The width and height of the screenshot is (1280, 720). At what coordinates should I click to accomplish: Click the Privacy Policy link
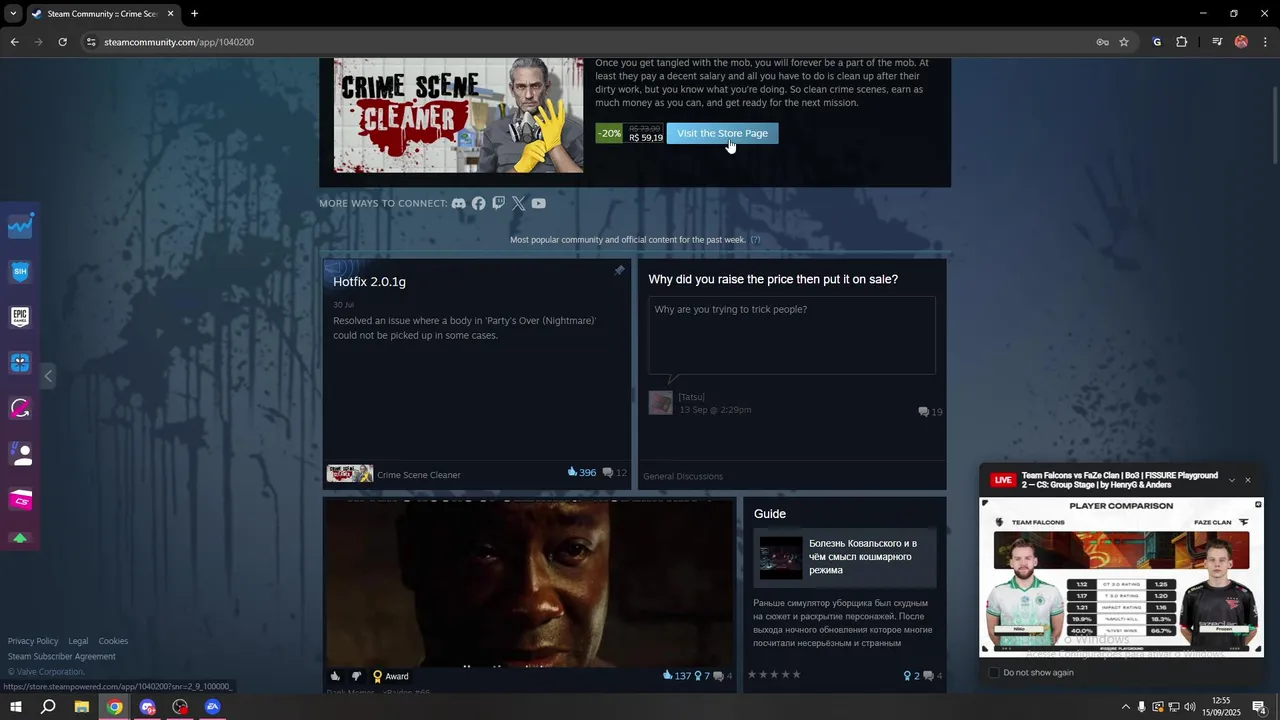point(33,641)
